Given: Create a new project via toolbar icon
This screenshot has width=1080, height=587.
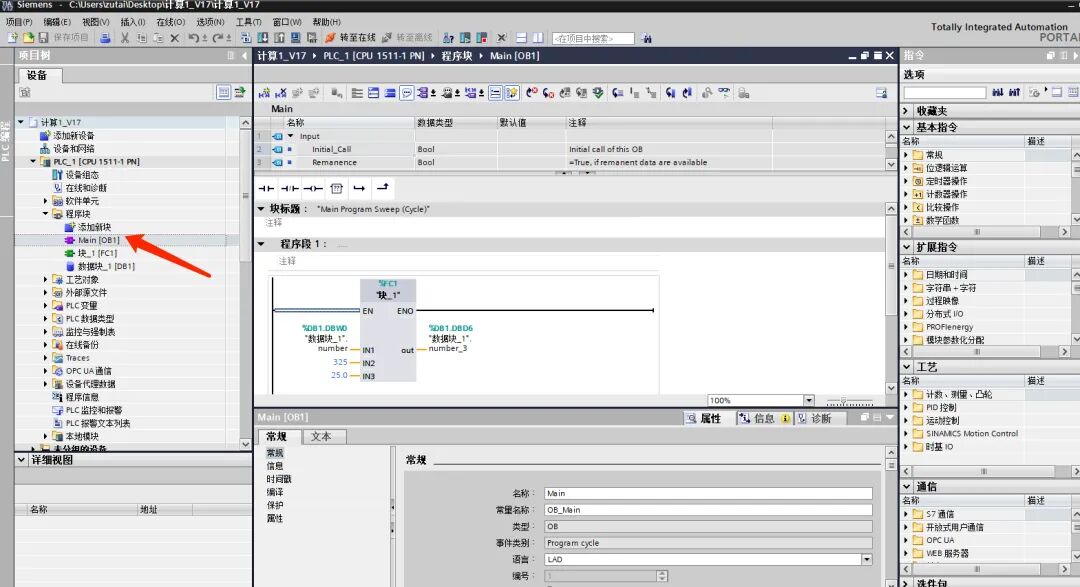Looking at the screenshot, I should coord(12,38).
